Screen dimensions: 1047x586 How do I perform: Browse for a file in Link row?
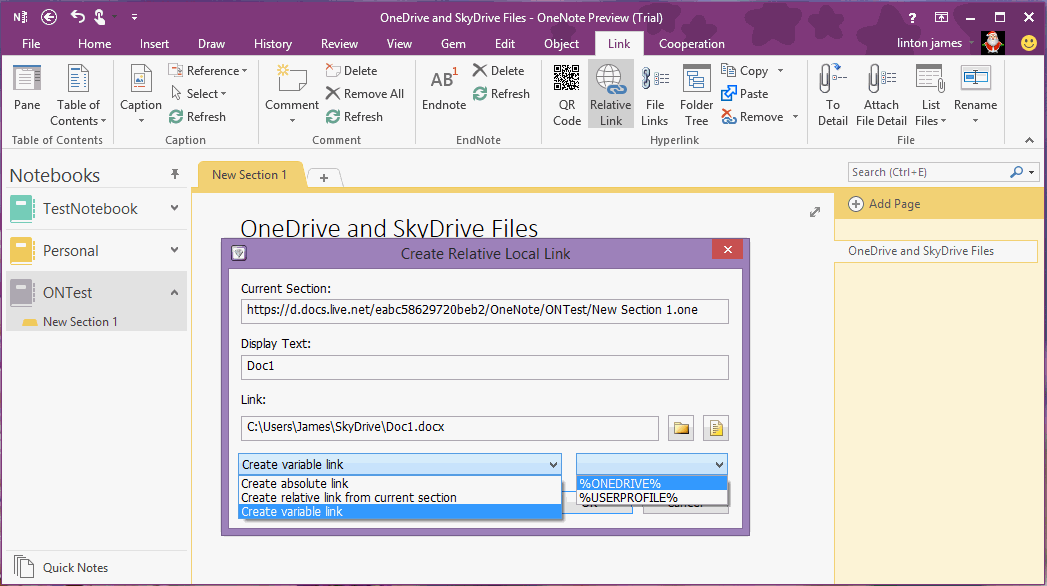[716, 428]
